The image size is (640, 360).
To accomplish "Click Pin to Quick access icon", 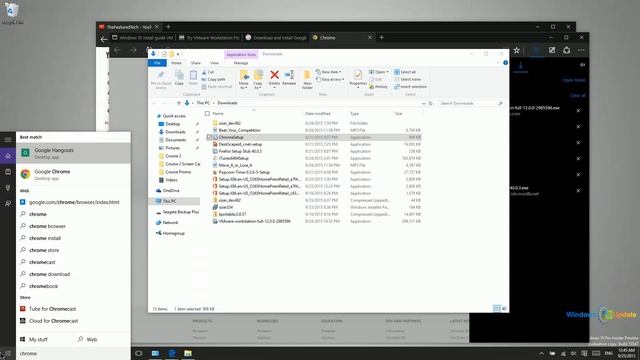I will pyautogui.click(x=161, y=75).
